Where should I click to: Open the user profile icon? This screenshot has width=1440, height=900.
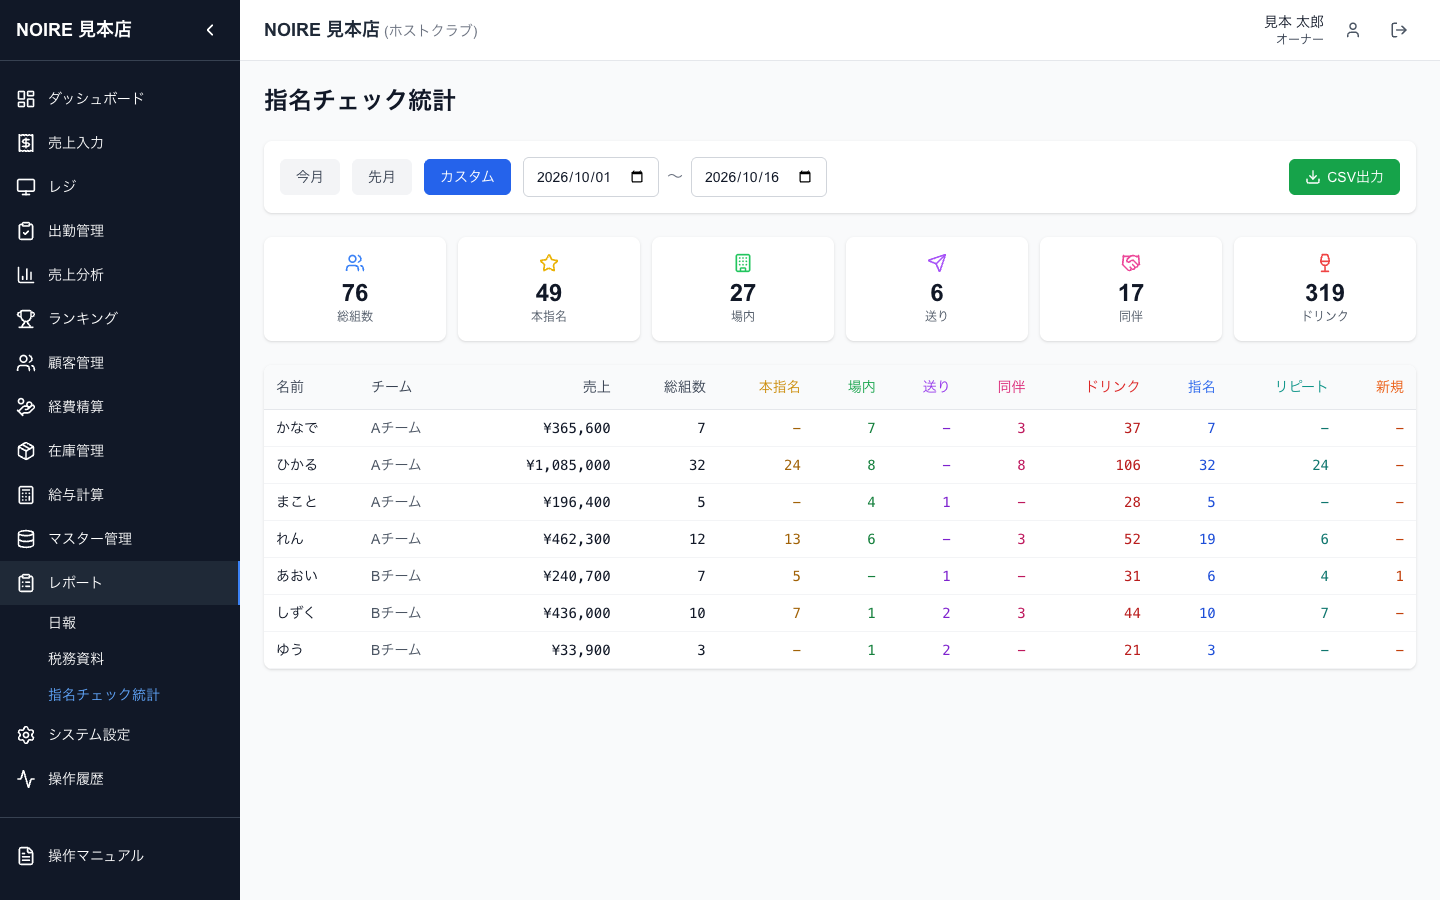coord(1353,30)
